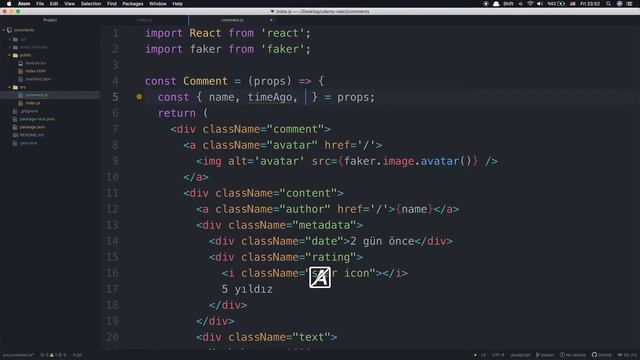The image size is (640, 360).
Task: Open yarn.lock in the tree
Action: pyautogui.click(x=28, y=143)
